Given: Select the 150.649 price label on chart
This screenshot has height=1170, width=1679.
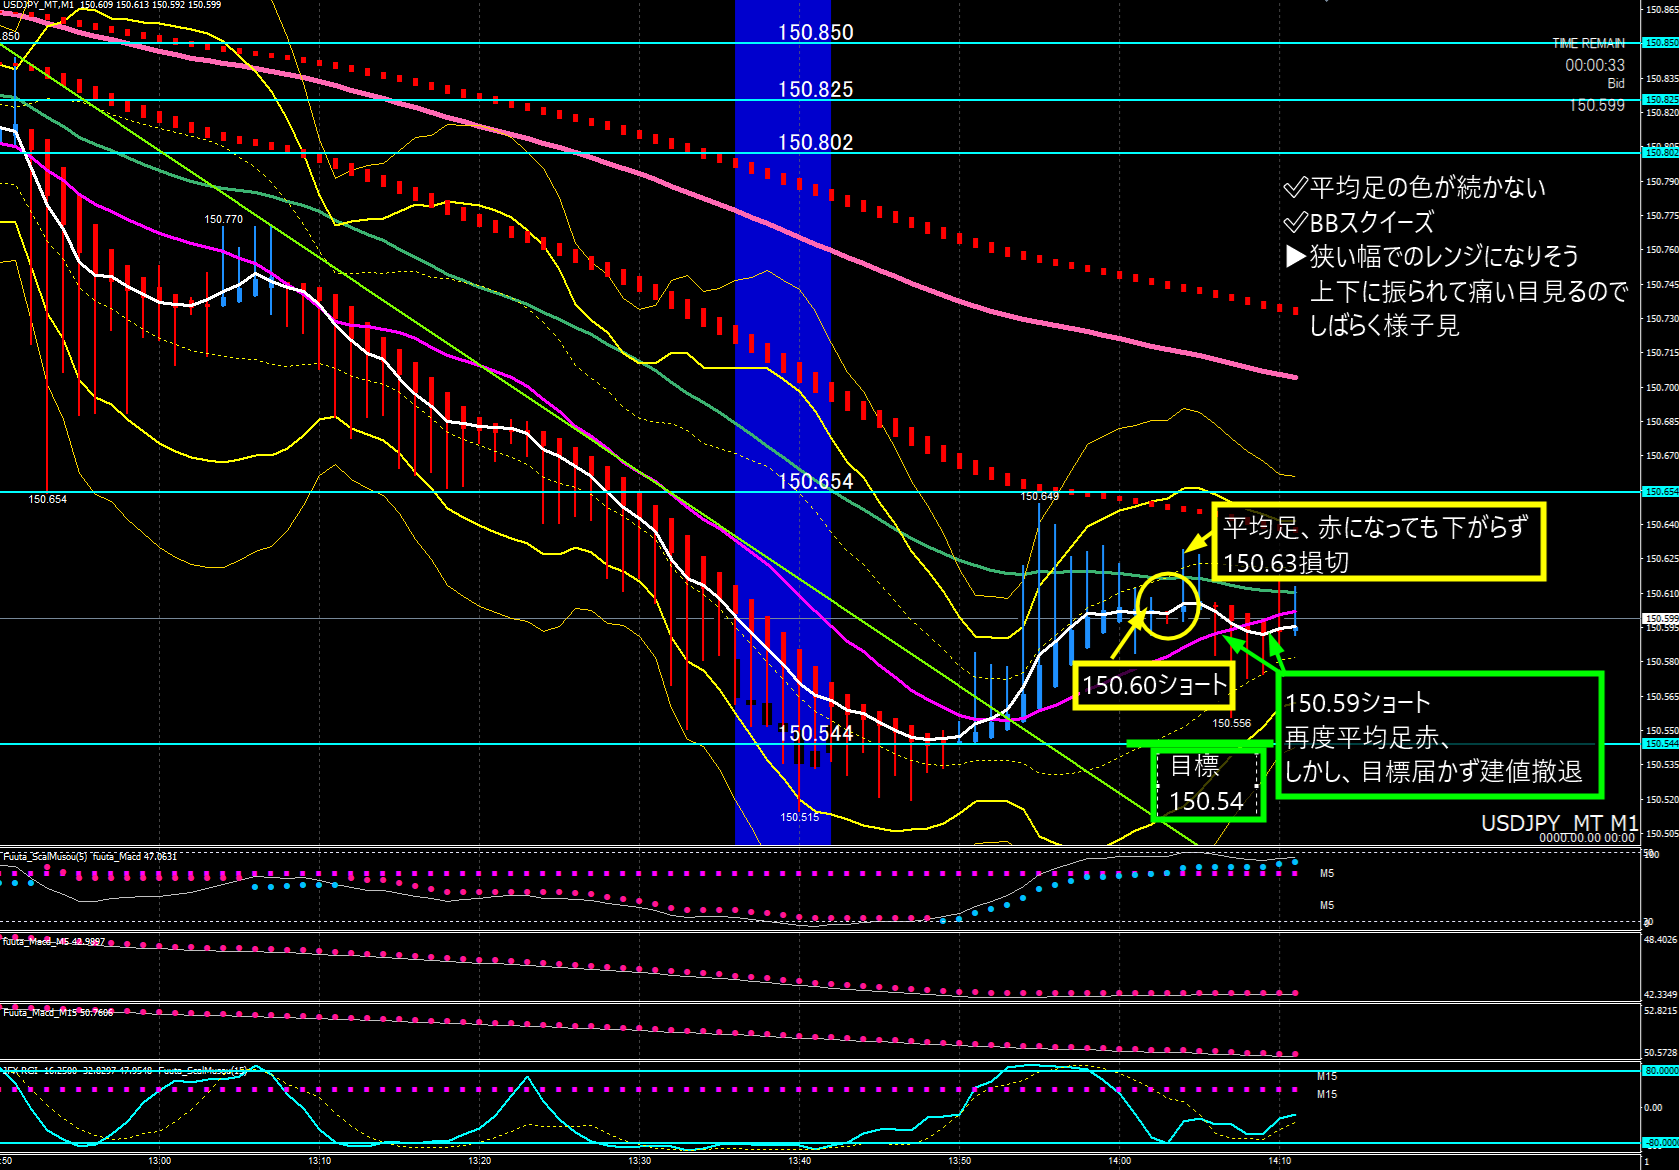Looking at the screenshot, I should [1039, 496].
